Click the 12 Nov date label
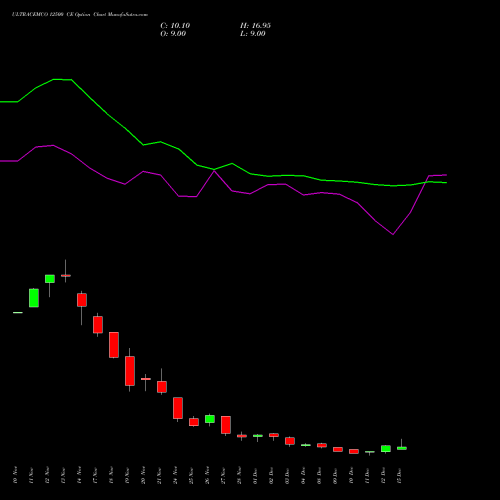 coord(47,475)
